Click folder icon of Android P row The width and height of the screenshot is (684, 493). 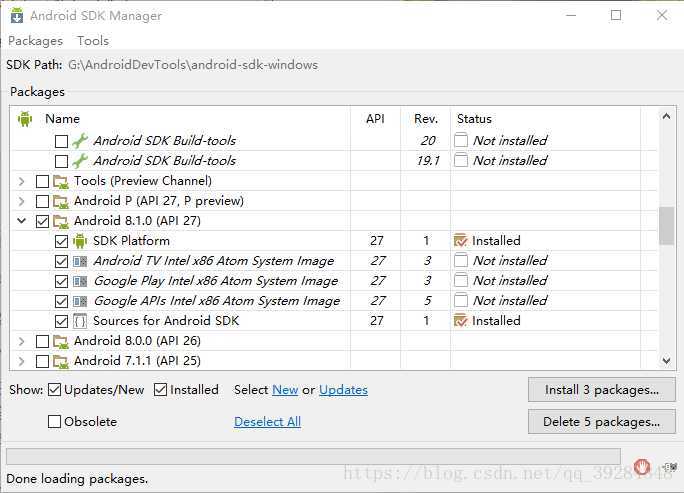(x=60, y=201)
